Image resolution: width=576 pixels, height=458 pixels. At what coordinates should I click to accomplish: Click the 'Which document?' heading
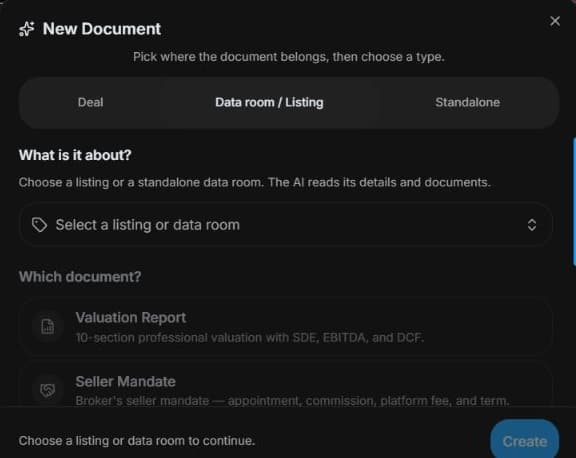[x=80, y=277]
